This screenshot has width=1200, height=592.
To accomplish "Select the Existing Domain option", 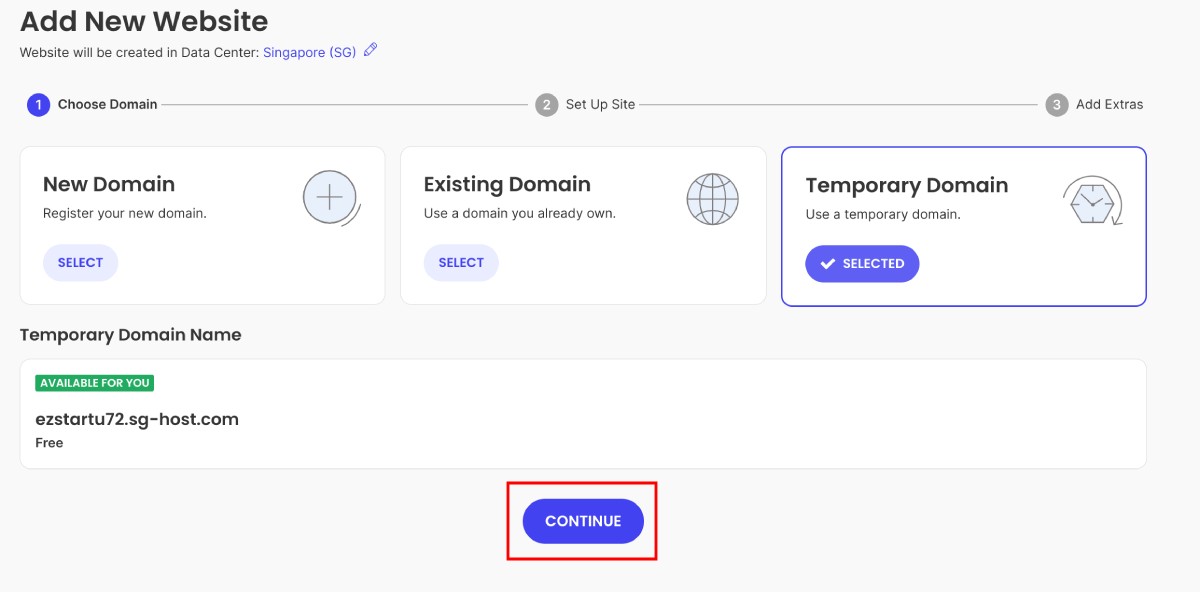I will tap(461, 262).
